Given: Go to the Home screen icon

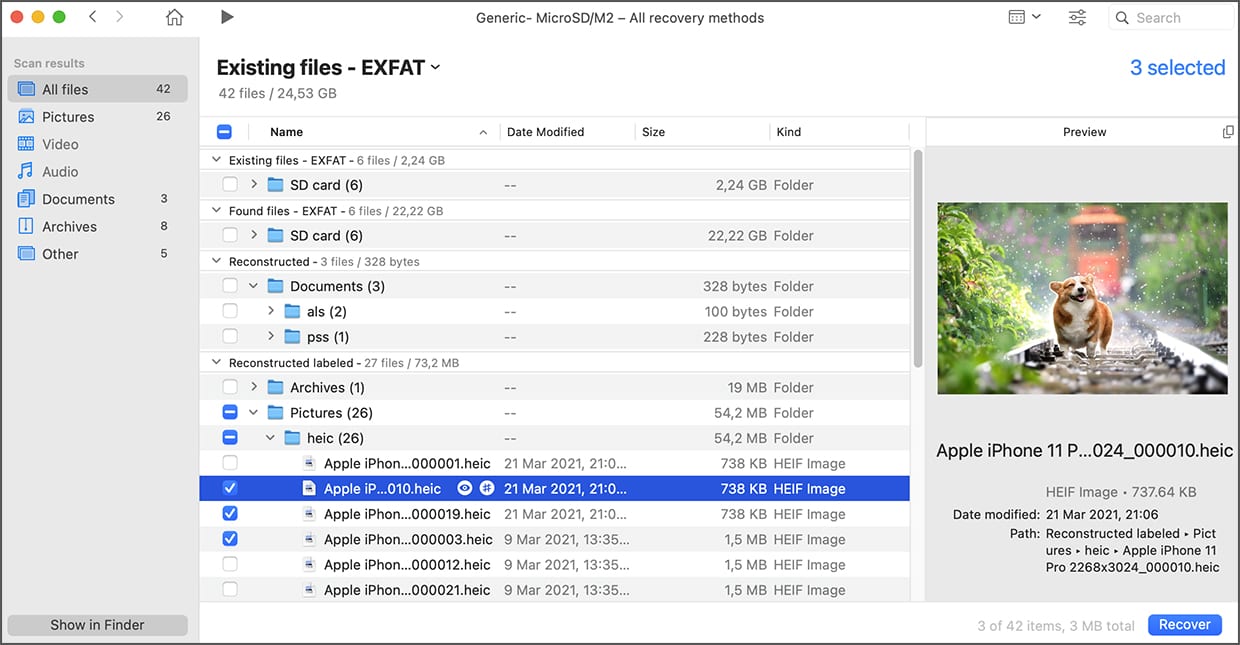Looking at the screenshot, I should 174,17.
